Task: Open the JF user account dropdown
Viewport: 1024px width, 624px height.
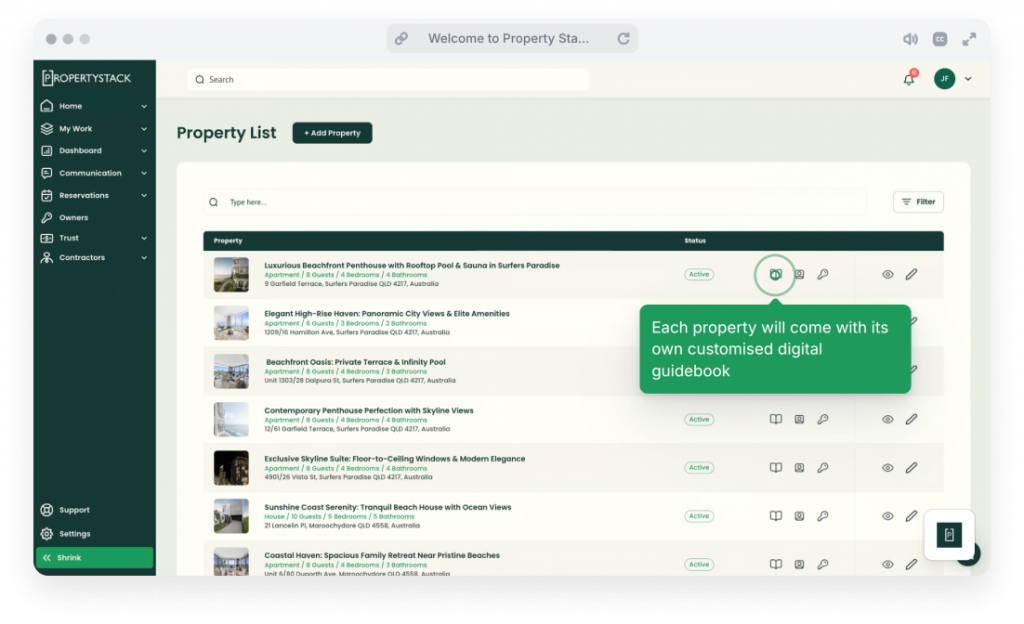Action: [x=953, y=79]
